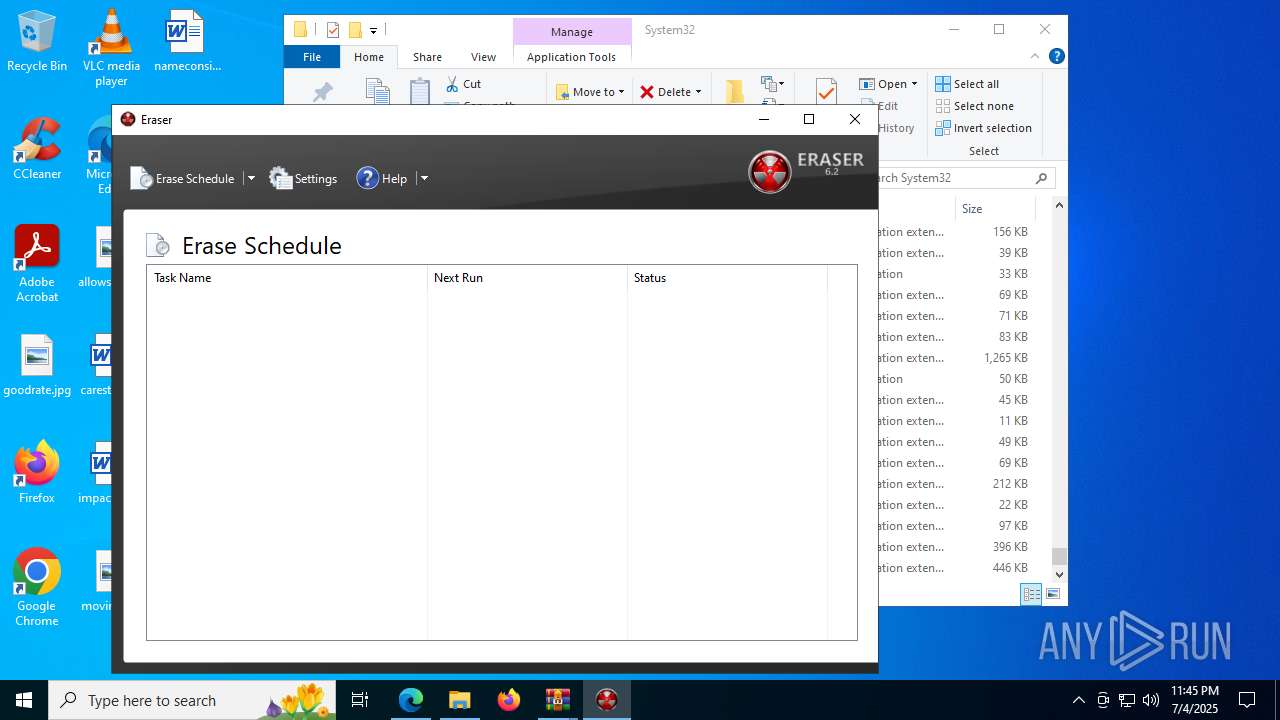Switch to the View ribbon tab
1280x720 pixels.
(x=483, y=57)
